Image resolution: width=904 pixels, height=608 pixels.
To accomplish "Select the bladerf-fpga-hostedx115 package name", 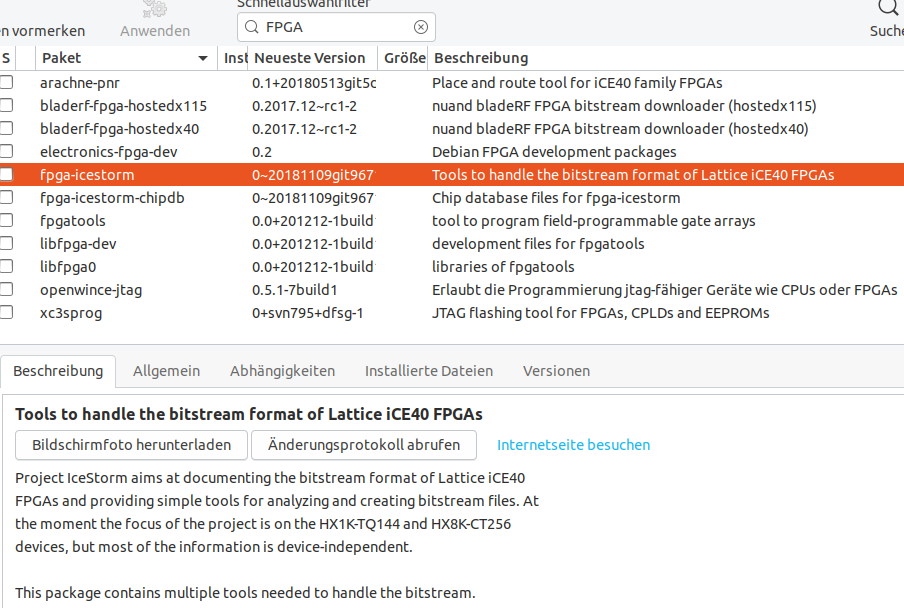I will point(123,106).
